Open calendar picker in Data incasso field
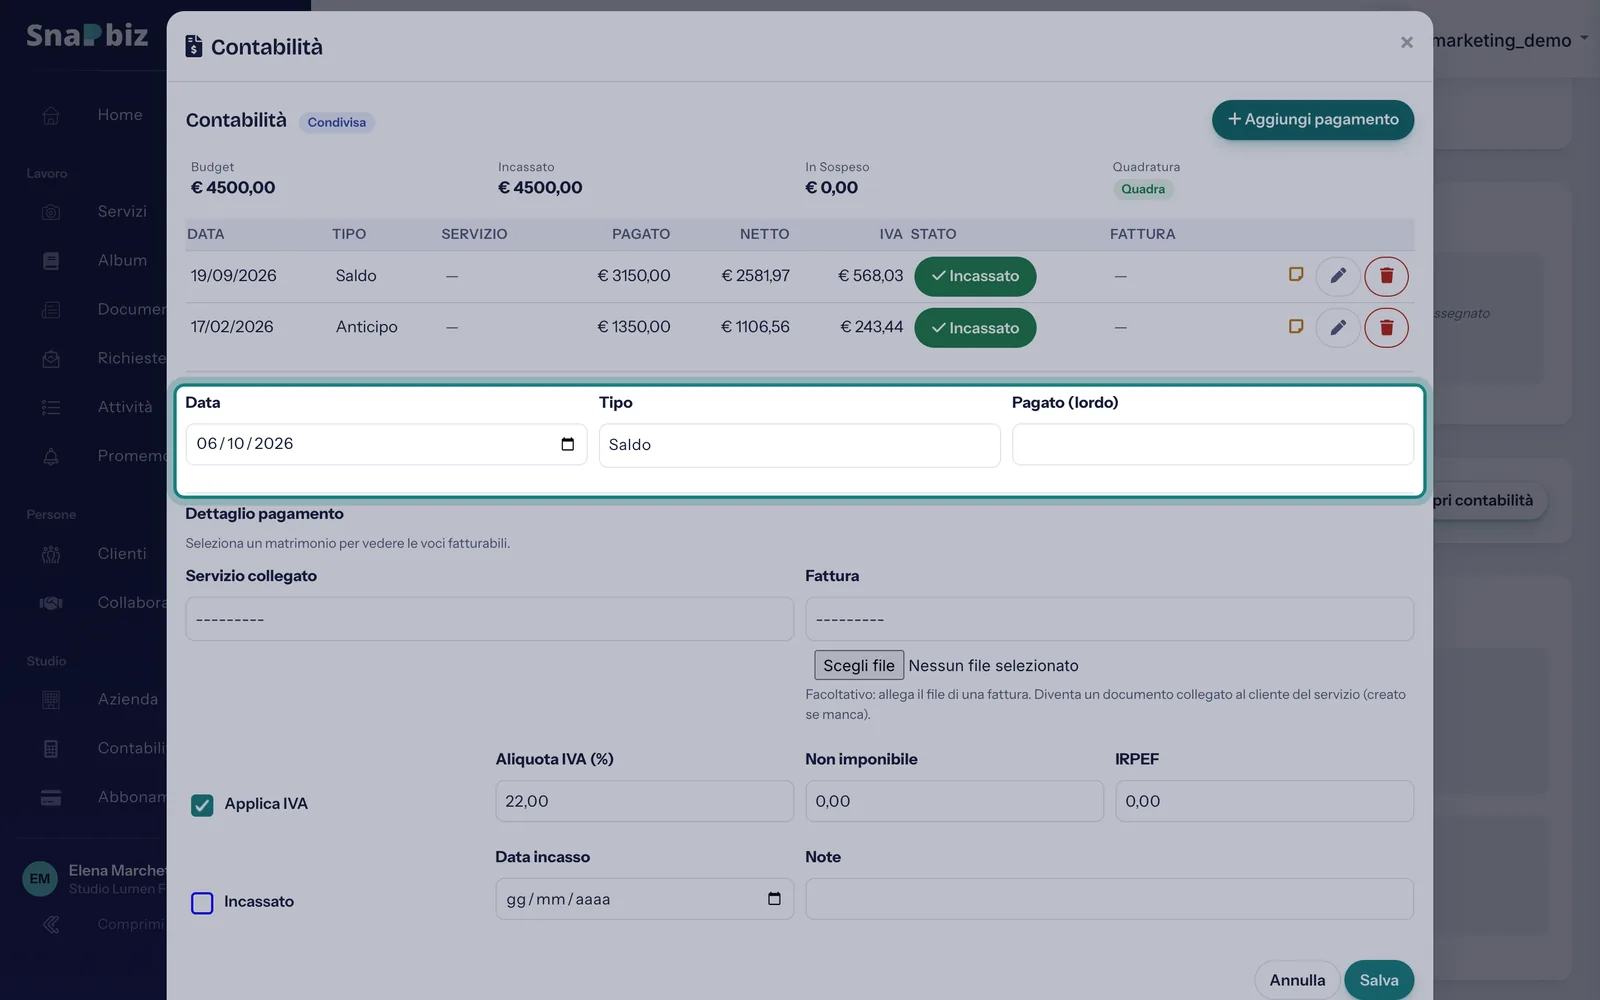Image resolution: width=1600 pixels, height=1000 pixels. click(774, 899)
